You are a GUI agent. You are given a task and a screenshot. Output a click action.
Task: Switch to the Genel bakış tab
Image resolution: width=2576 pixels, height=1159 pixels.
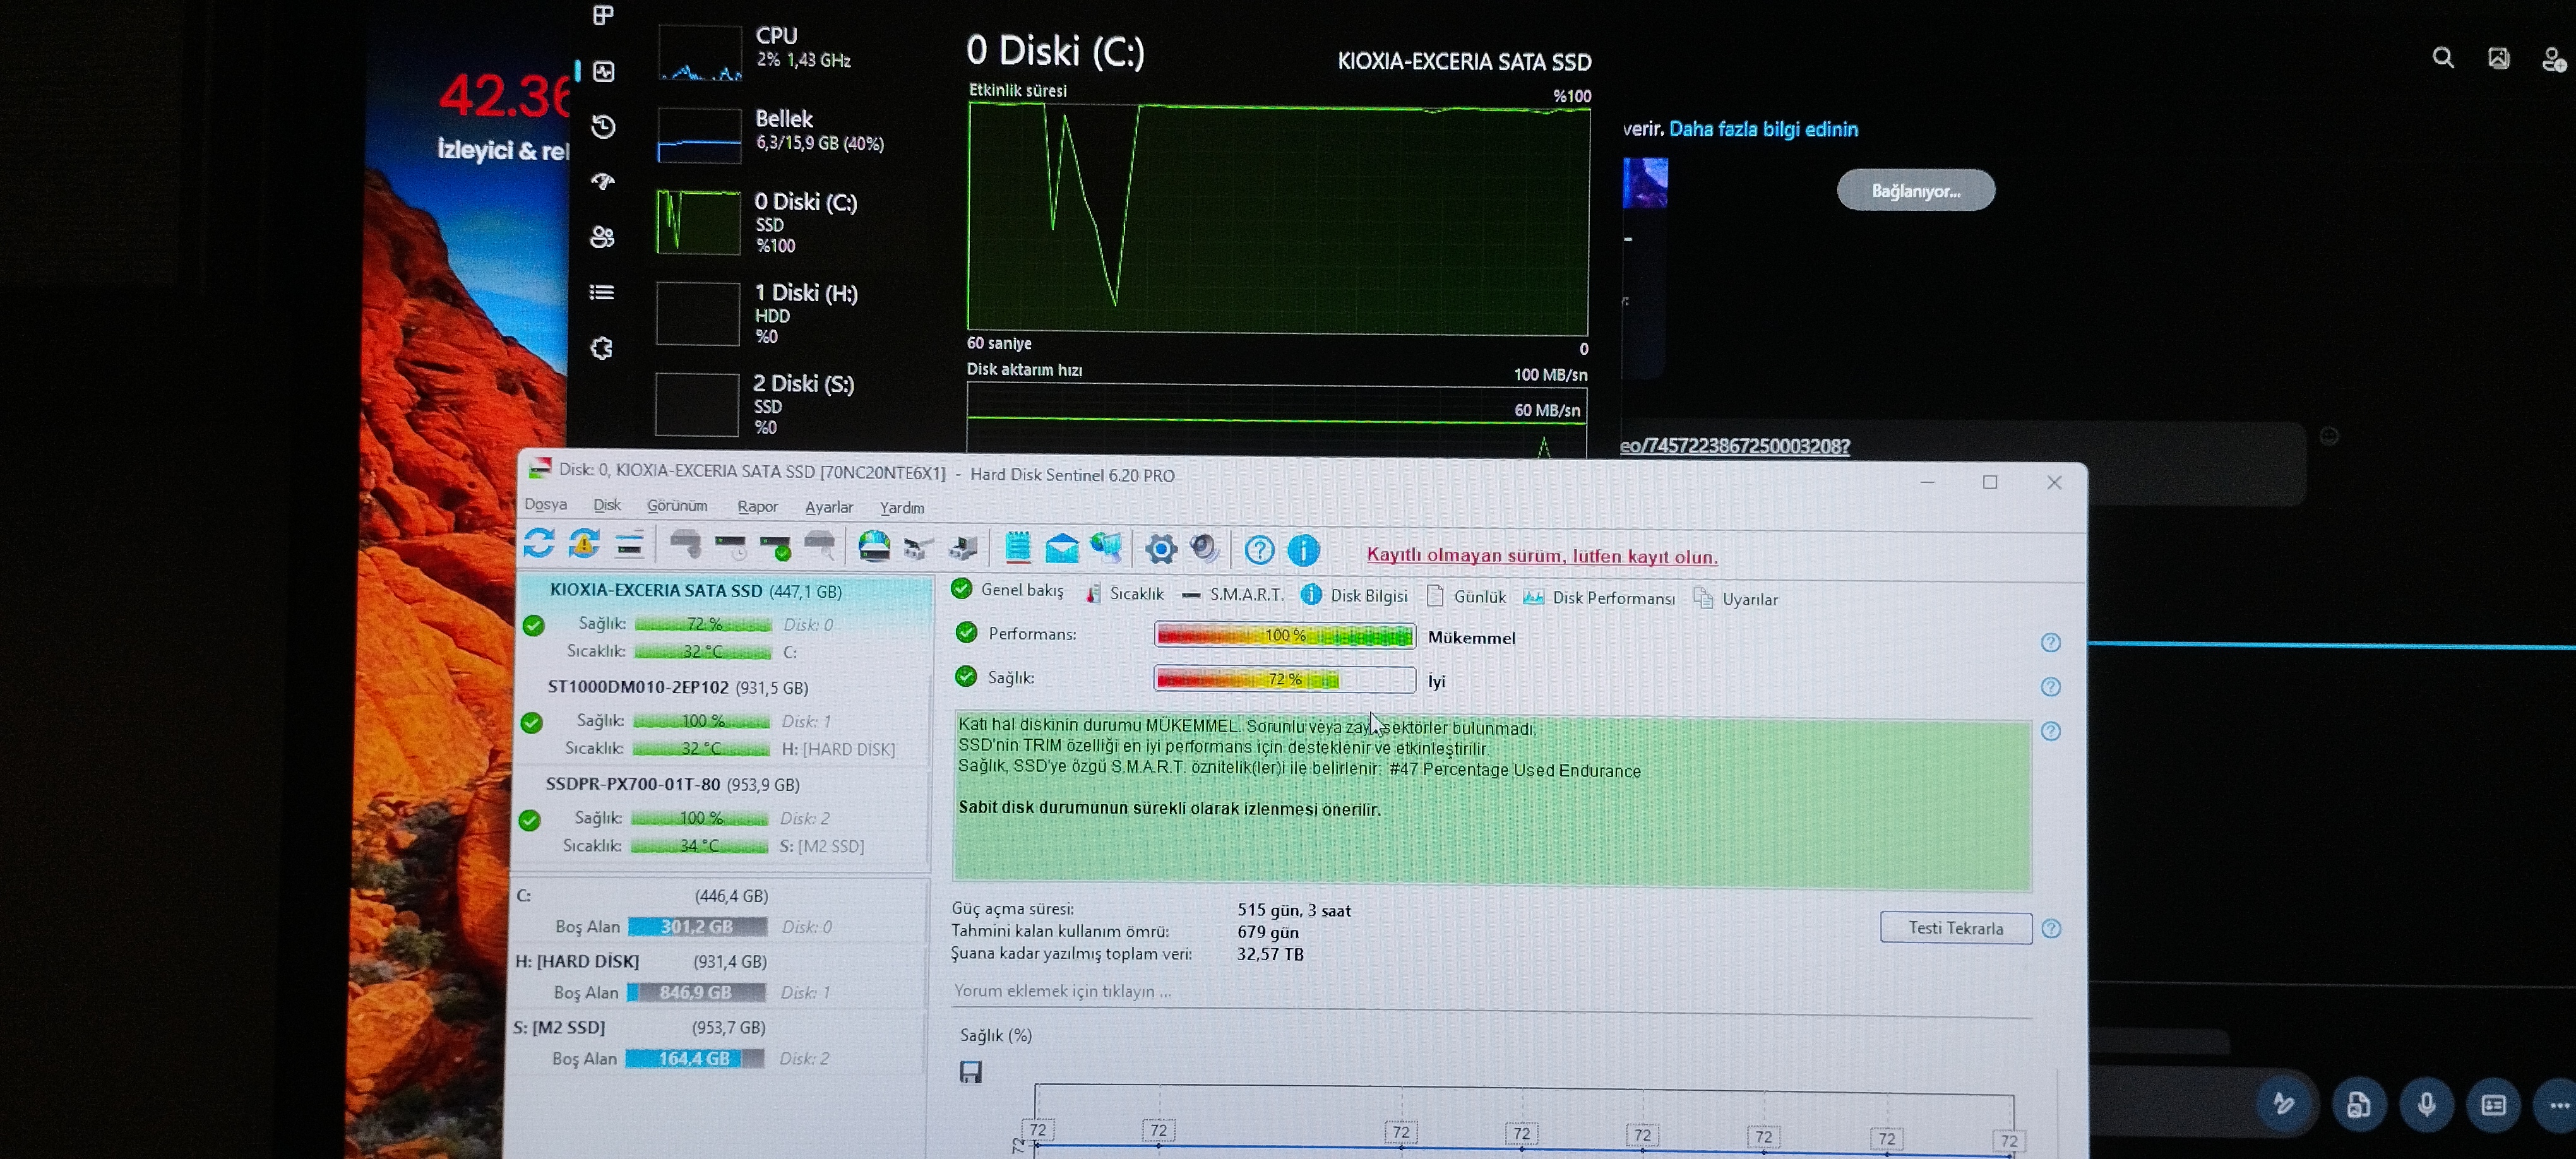click(1008, 589)
